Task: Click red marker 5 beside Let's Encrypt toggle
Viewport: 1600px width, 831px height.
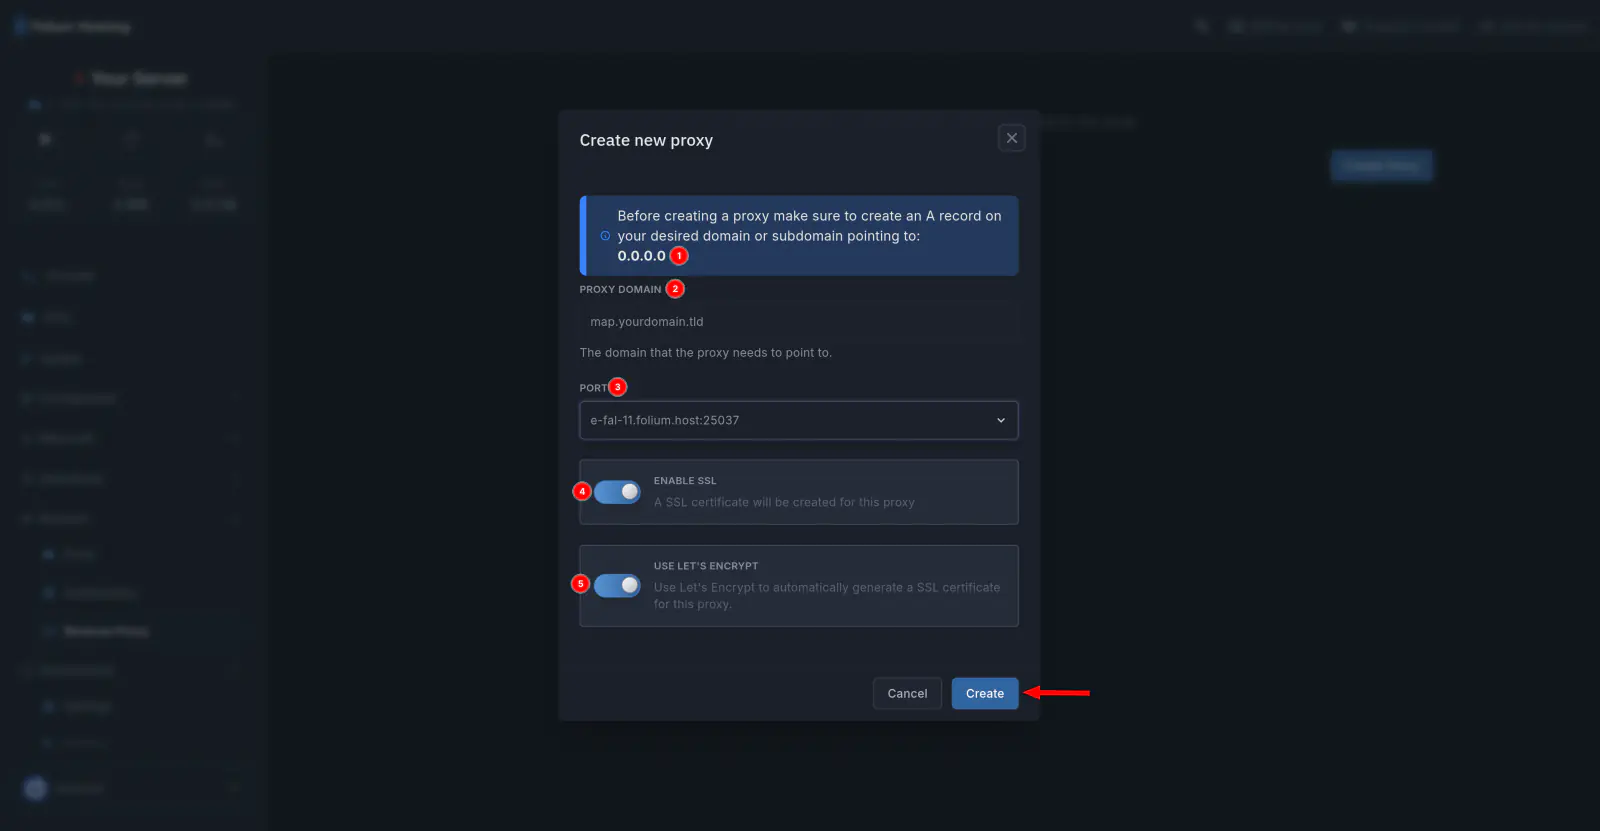Action: point(581,584)
